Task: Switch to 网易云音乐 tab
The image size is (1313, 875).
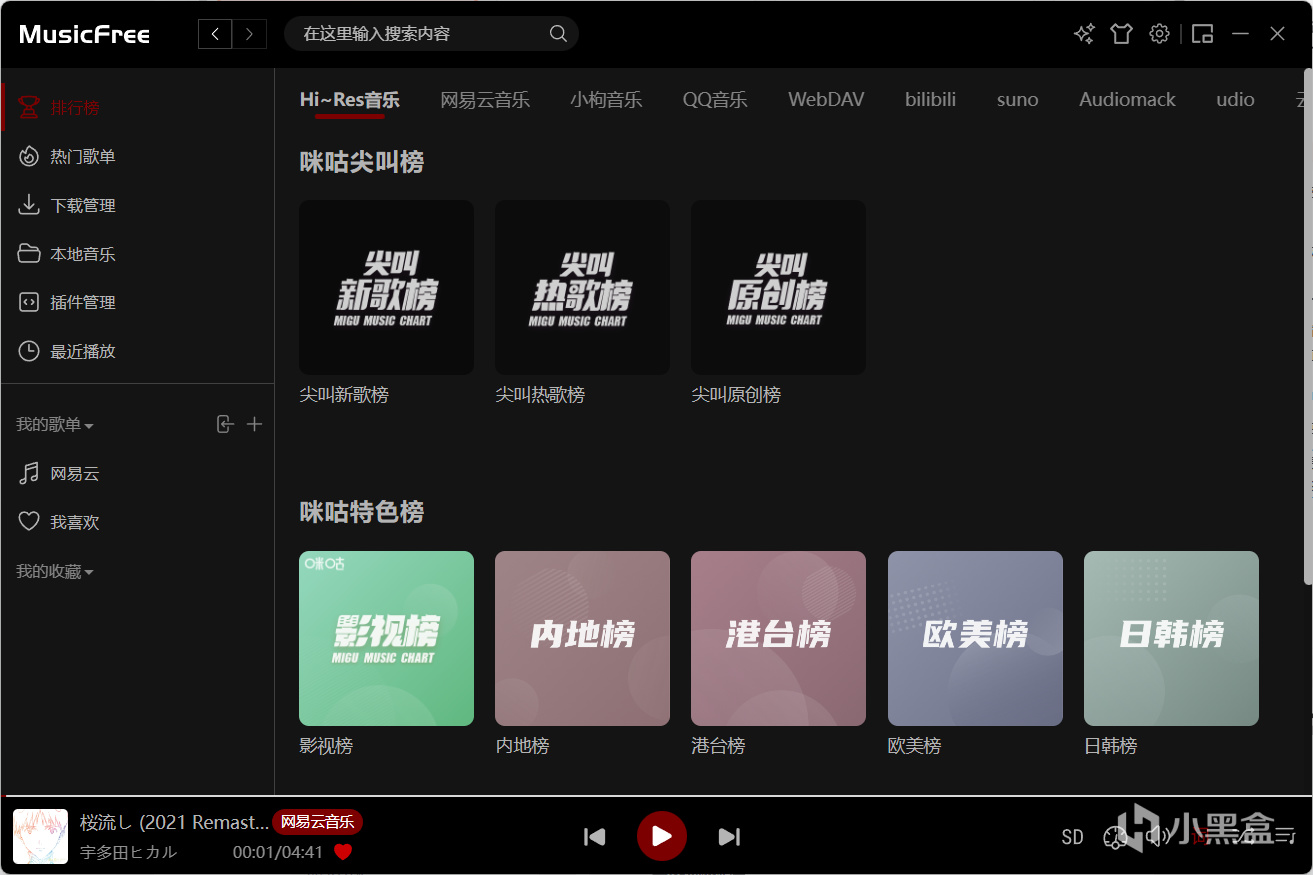Action: click(485, 100)
